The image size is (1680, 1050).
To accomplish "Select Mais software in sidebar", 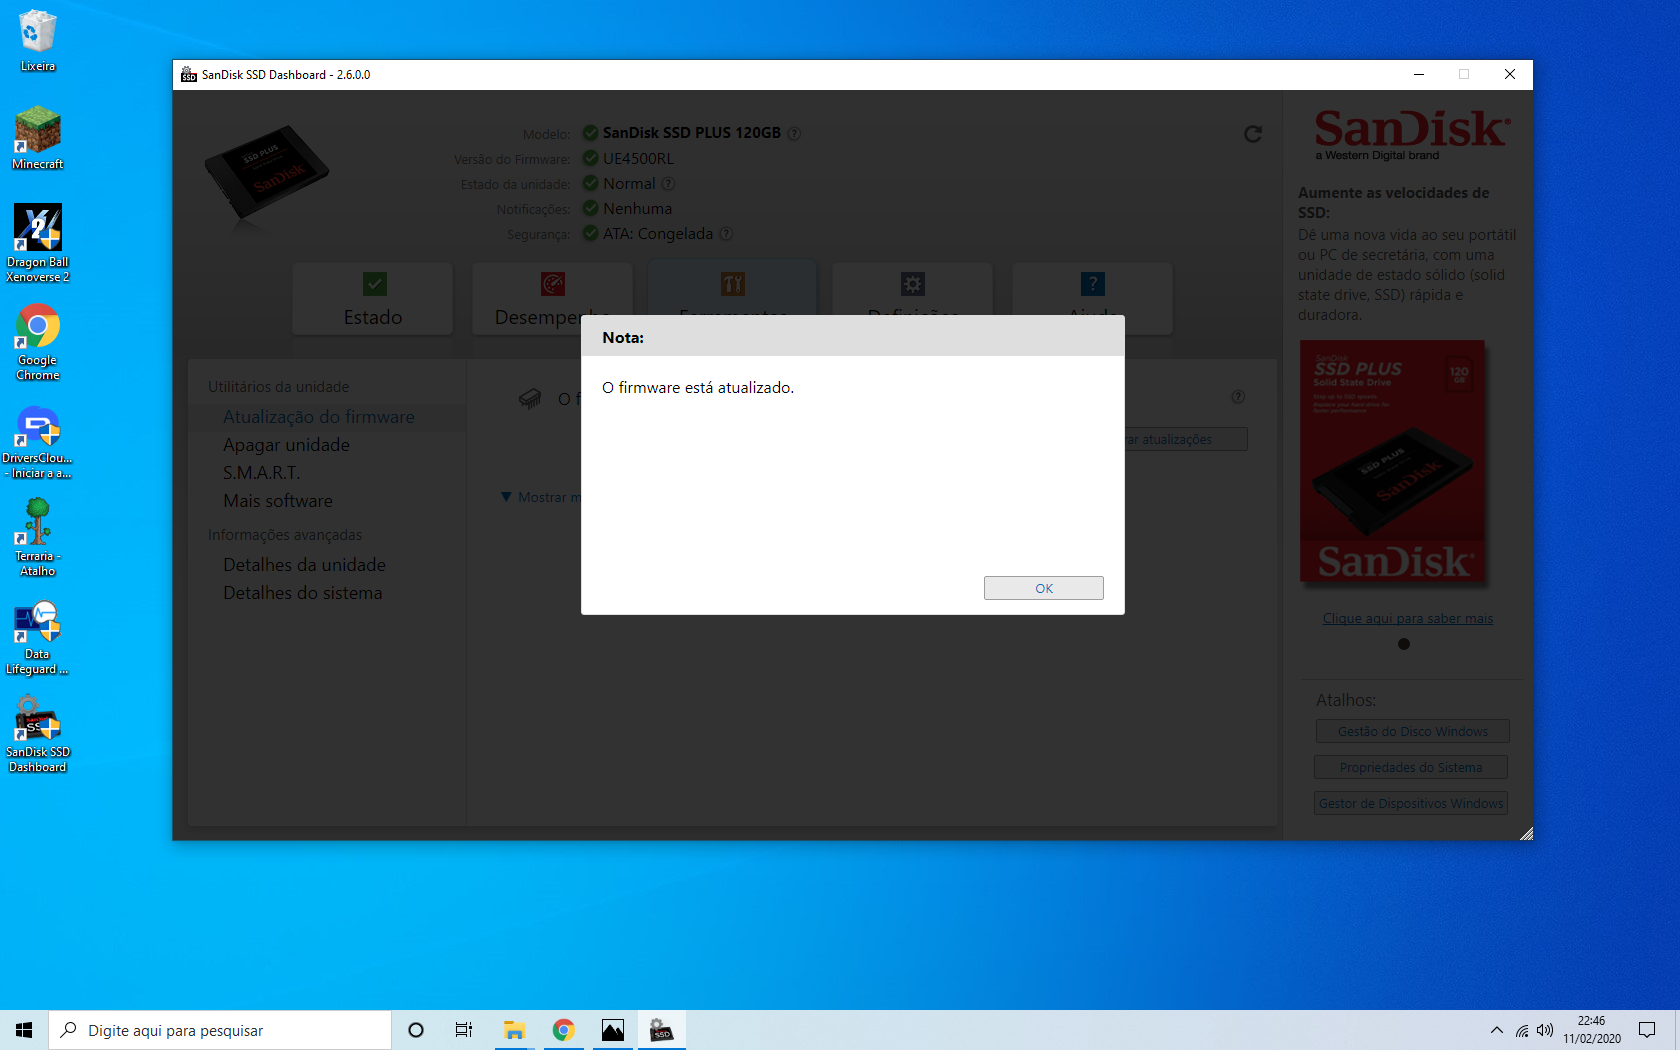I will point(278,501).
